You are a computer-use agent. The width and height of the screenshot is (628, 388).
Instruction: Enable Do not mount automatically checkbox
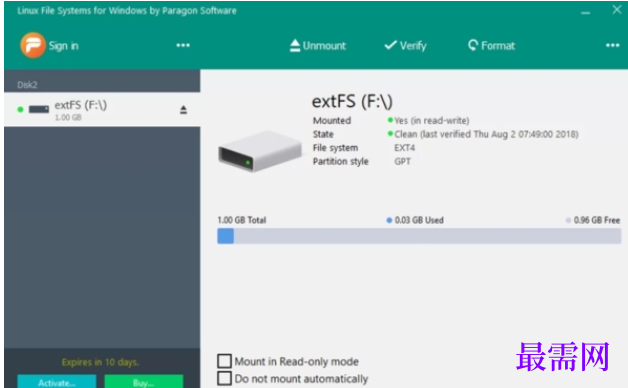pos(224,378)
